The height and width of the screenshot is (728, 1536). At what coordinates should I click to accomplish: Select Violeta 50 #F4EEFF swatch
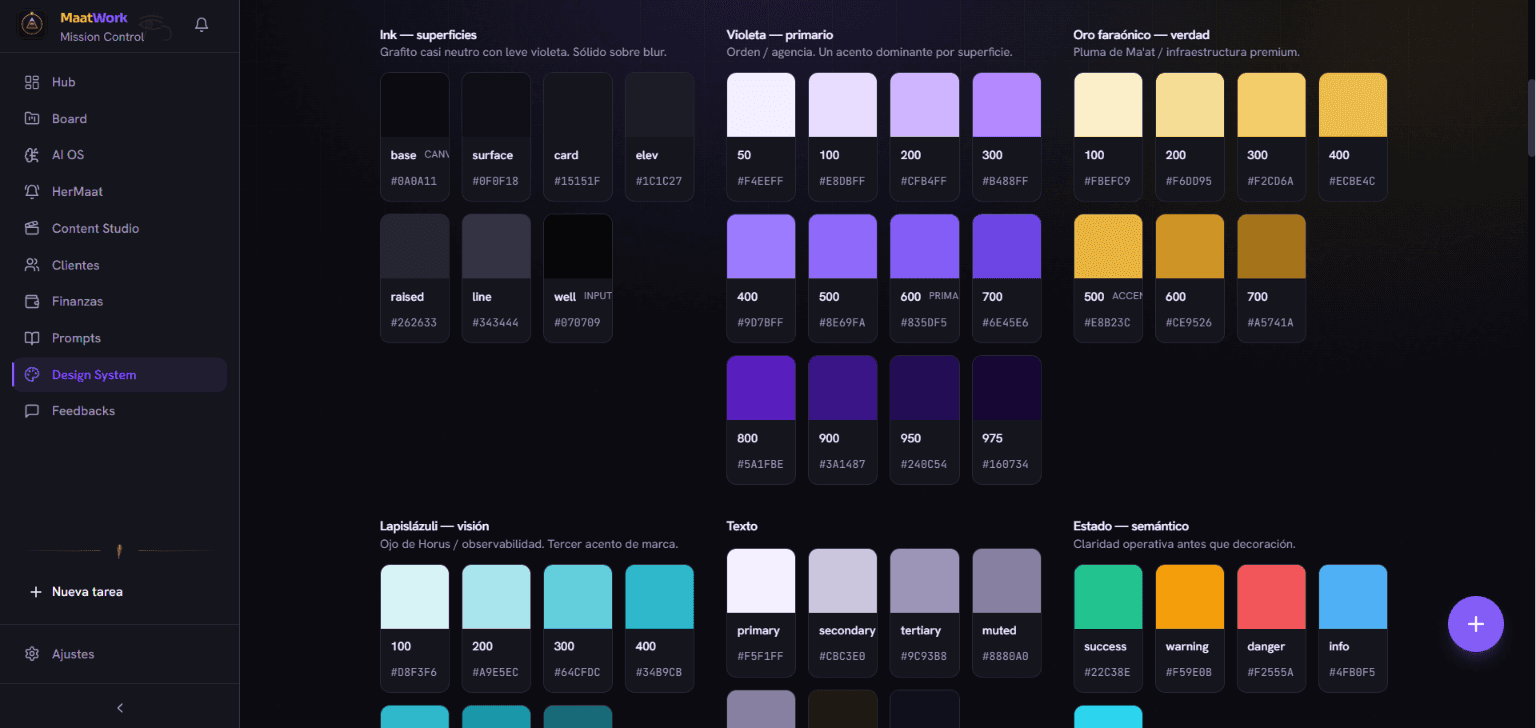tap(761, 137)
